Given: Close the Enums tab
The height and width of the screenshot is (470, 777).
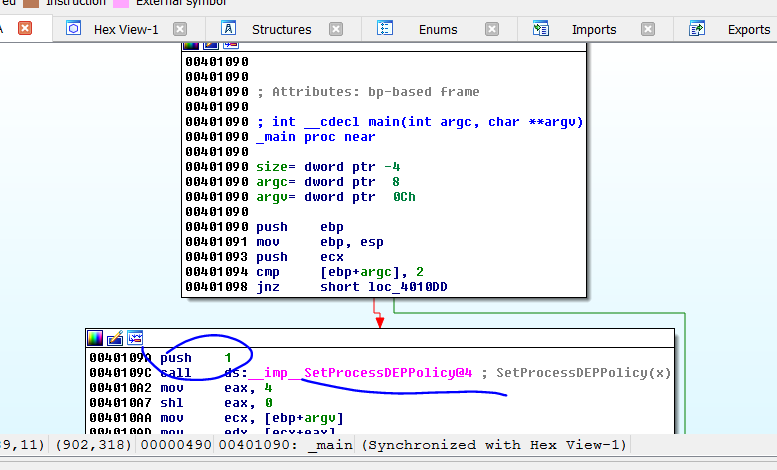Looking at the screenshot, I should 492,29.
